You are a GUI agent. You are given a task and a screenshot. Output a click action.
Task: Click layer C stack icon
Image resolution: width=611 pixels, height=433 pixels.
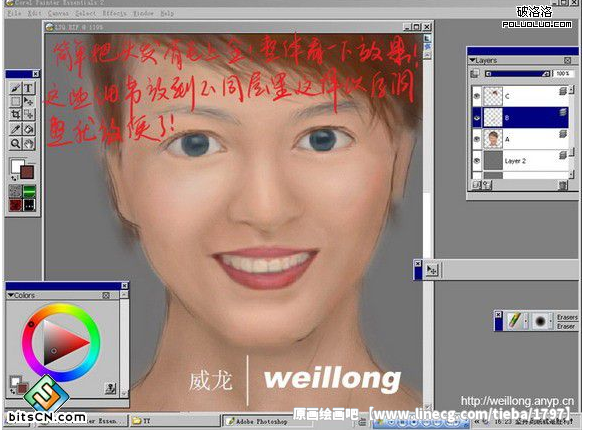pos(563,91)
